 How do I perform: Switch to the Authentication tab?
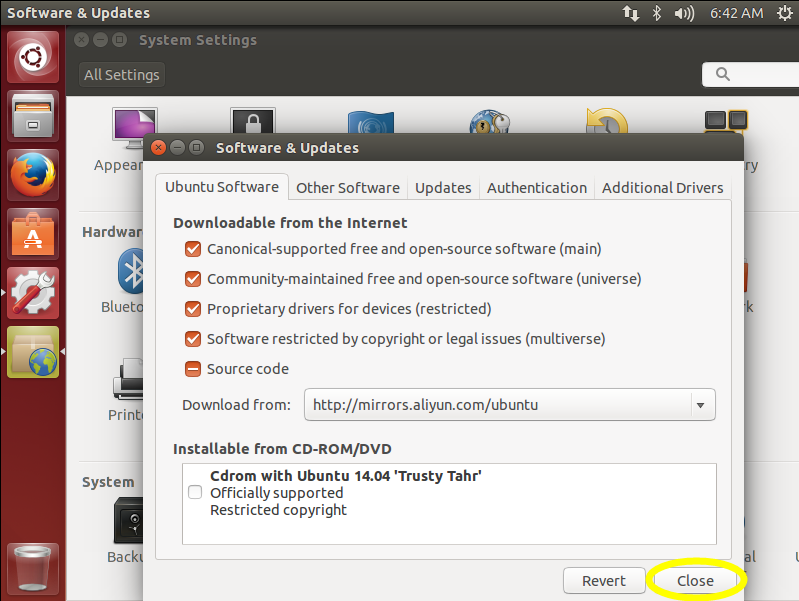tap(537, 188)
